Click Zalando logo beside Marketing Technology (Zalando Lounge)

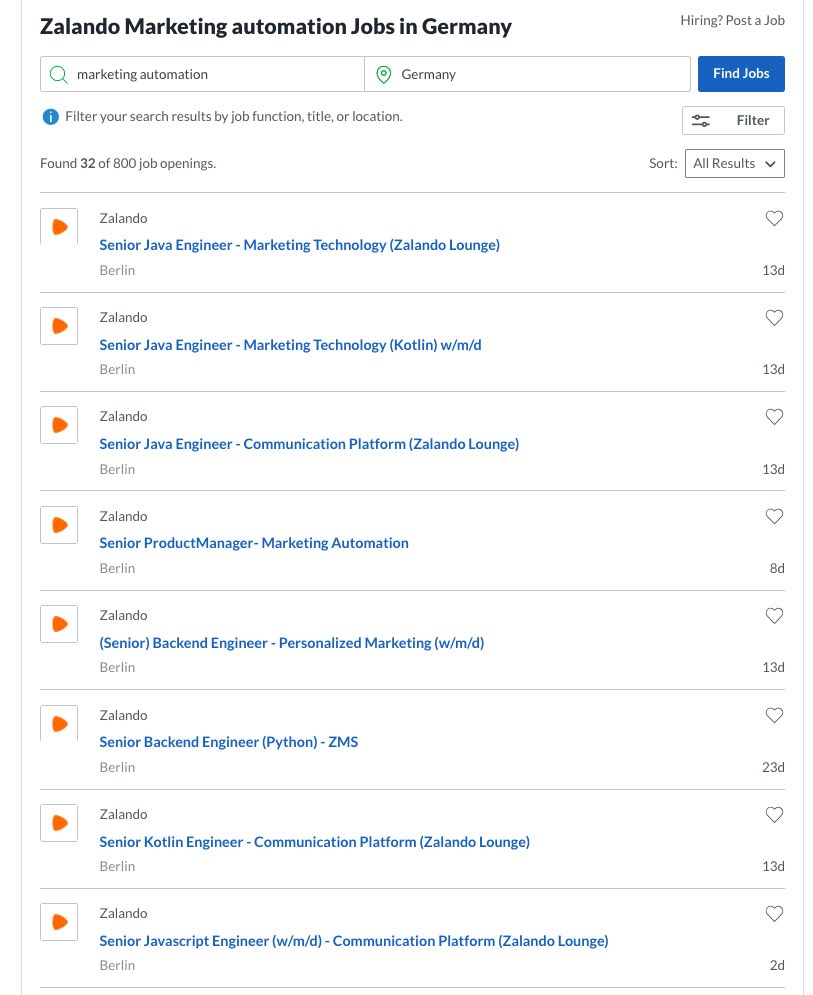point(59,227)
